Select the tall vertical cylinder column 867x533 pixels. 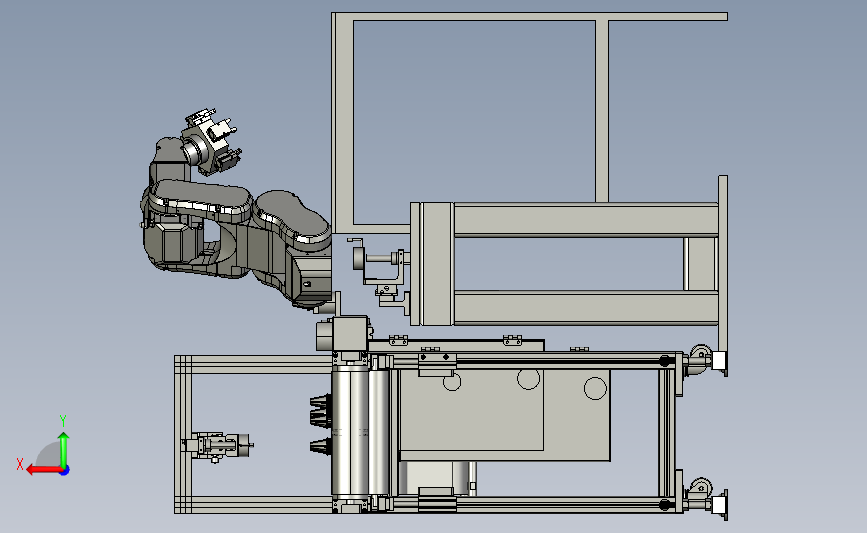pyautogui.click(x=350, y=430)
